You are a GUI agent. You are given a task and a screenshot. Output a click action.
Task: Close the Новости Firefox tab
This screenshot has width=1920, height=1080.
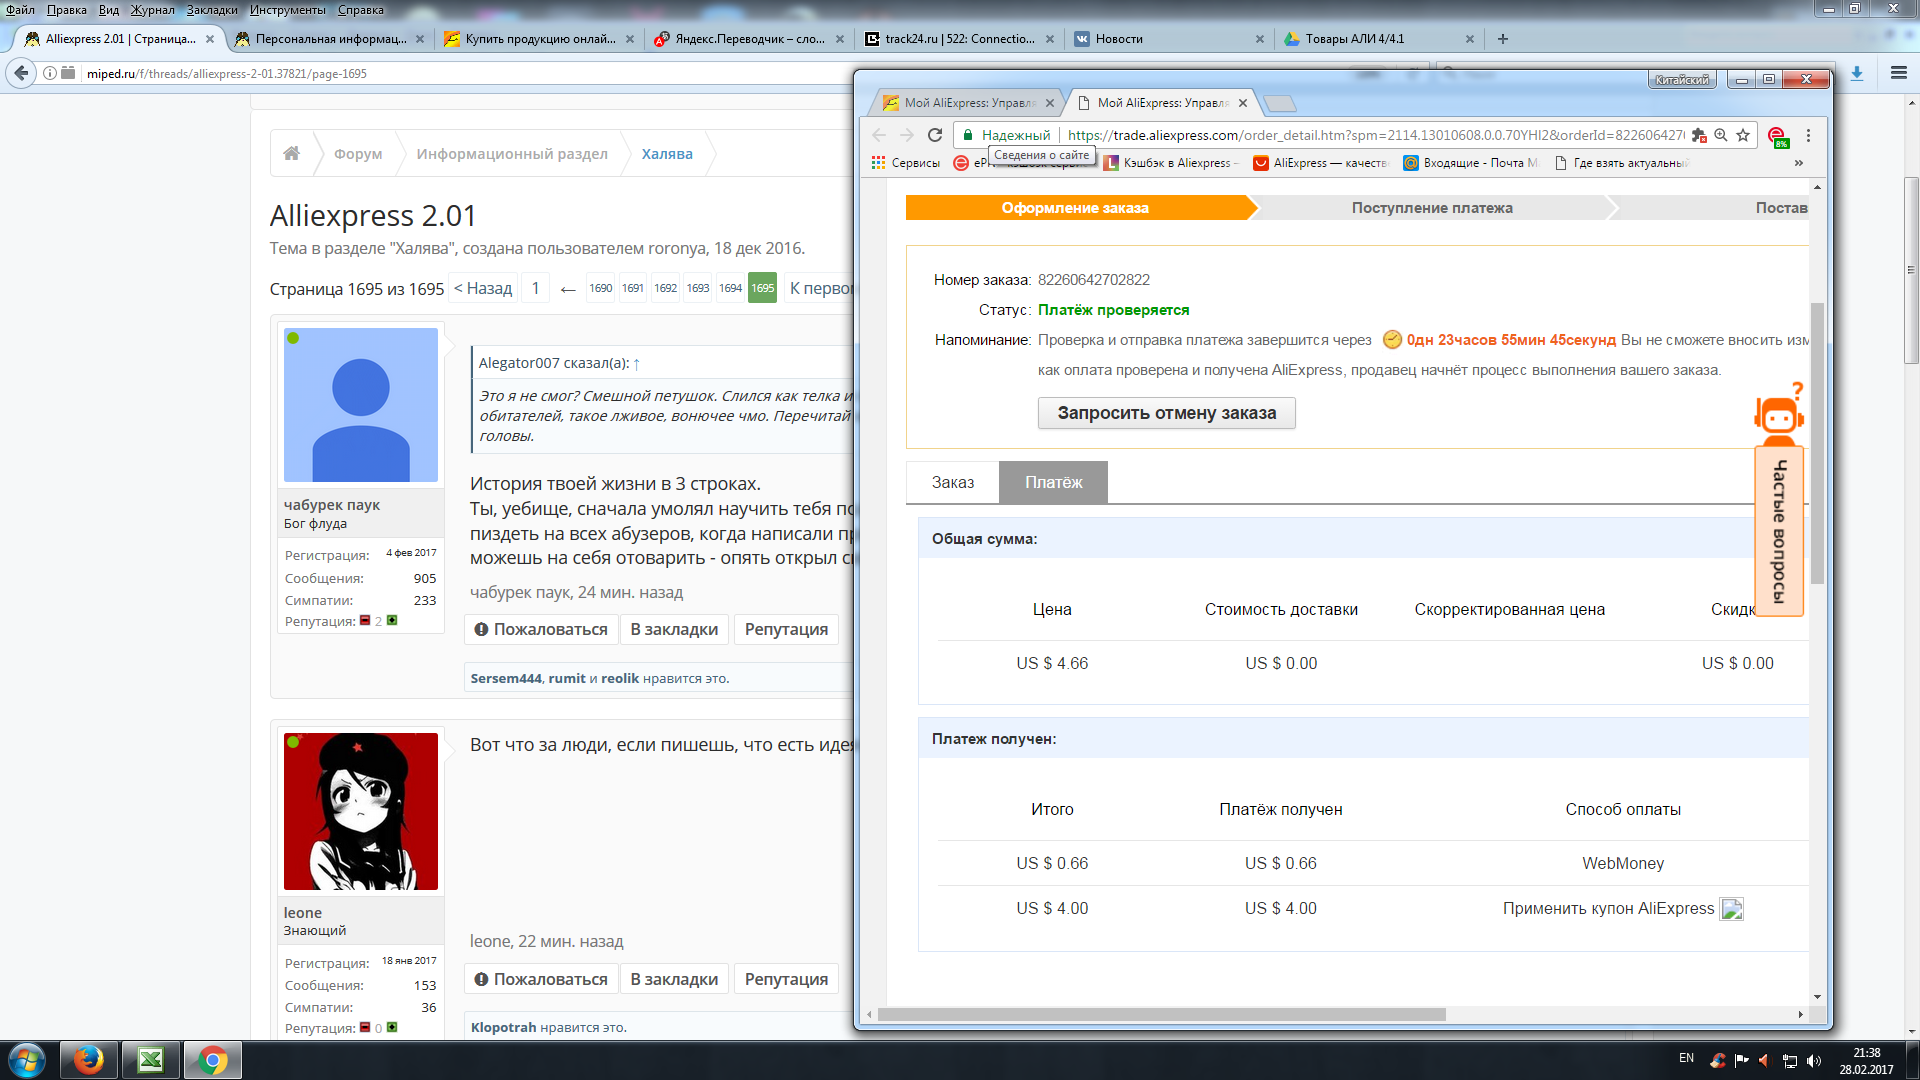1259,39
